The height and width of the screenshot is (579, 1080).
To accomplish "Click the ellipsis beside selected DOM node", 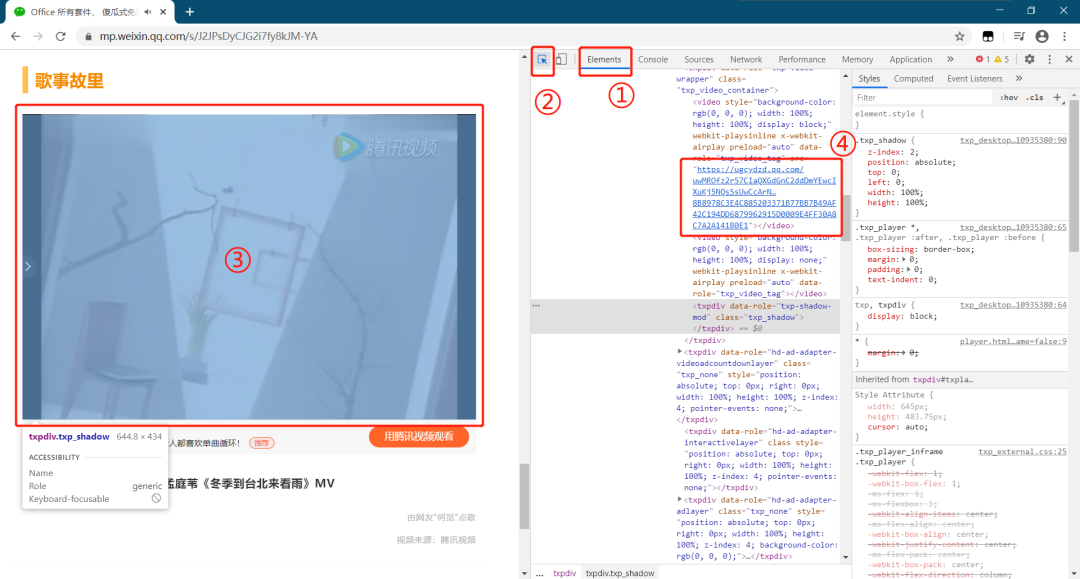I will coord(536,306).
